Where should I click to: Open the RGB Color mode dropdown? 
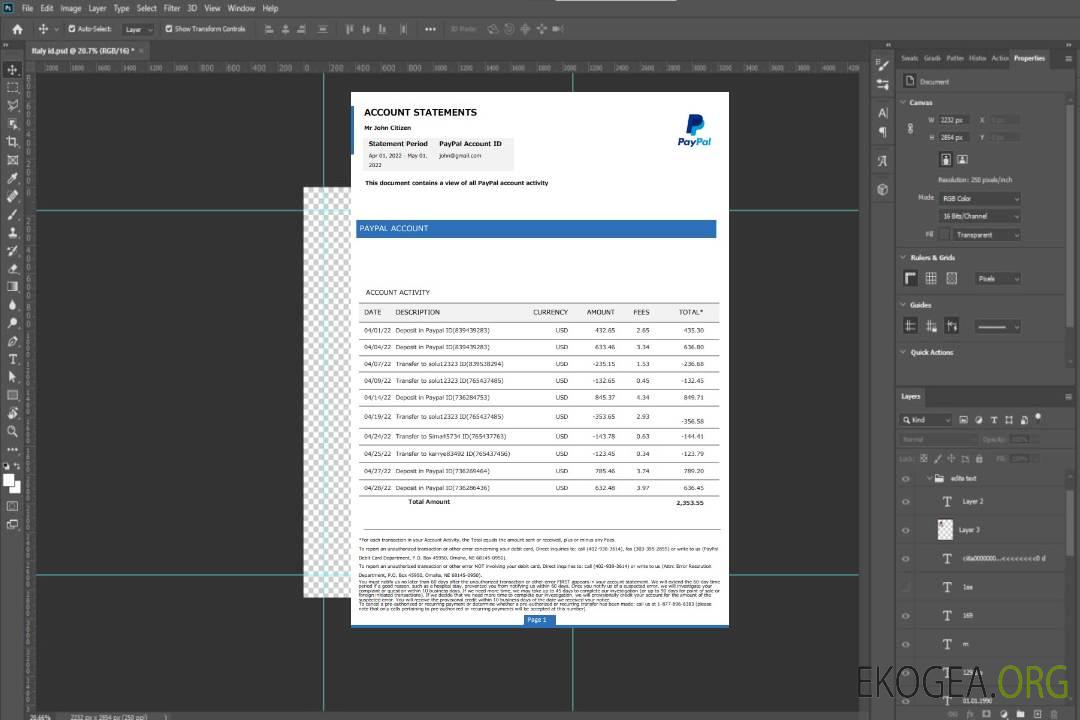coord(979,198)
